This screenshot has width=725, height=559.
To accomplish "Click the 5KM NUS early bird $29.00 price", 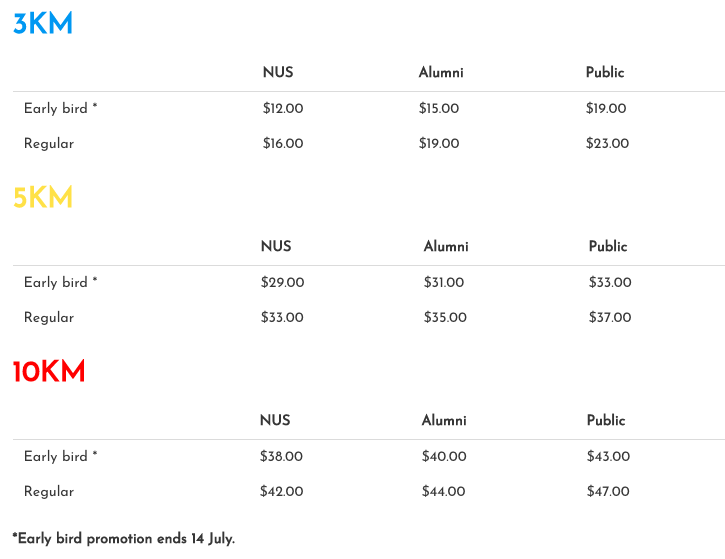I will (x=282, y=282).
